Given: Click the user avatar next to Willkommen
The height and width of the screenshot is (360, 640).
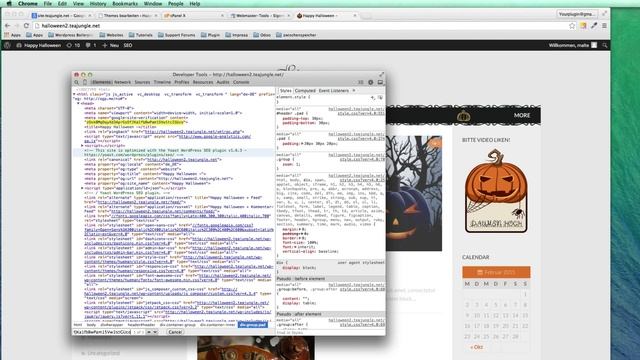Looking at the screenshot, I should 594,45.
